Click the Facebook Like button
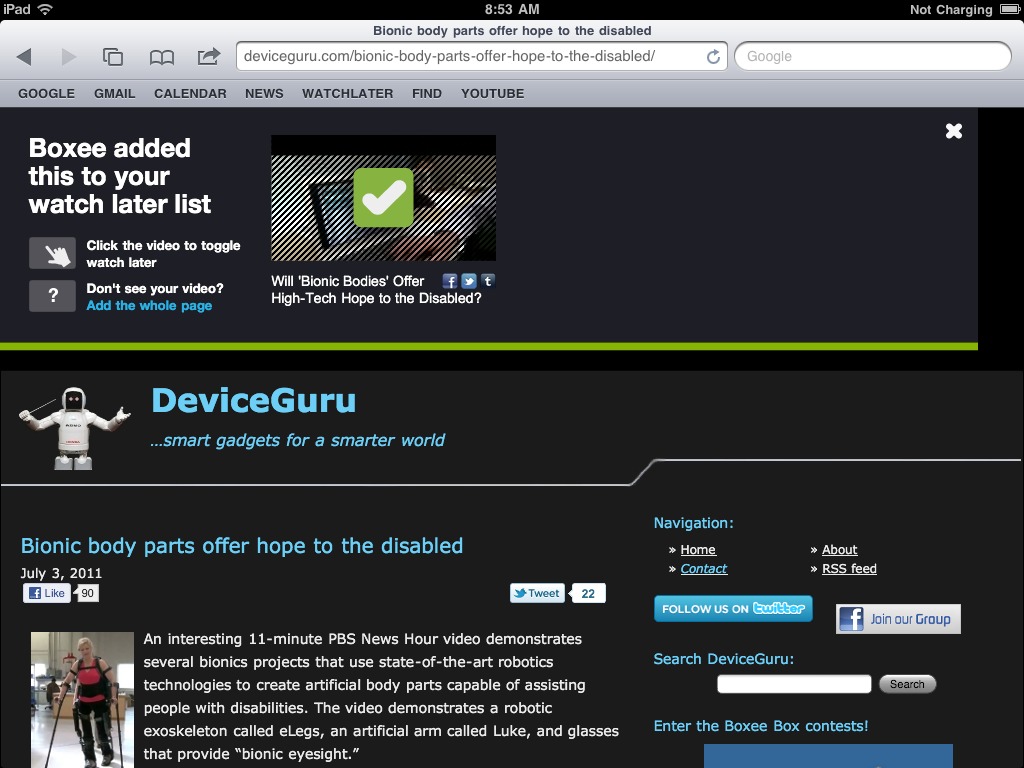Screen dimensions: 1024x768 tap(46, 593)
